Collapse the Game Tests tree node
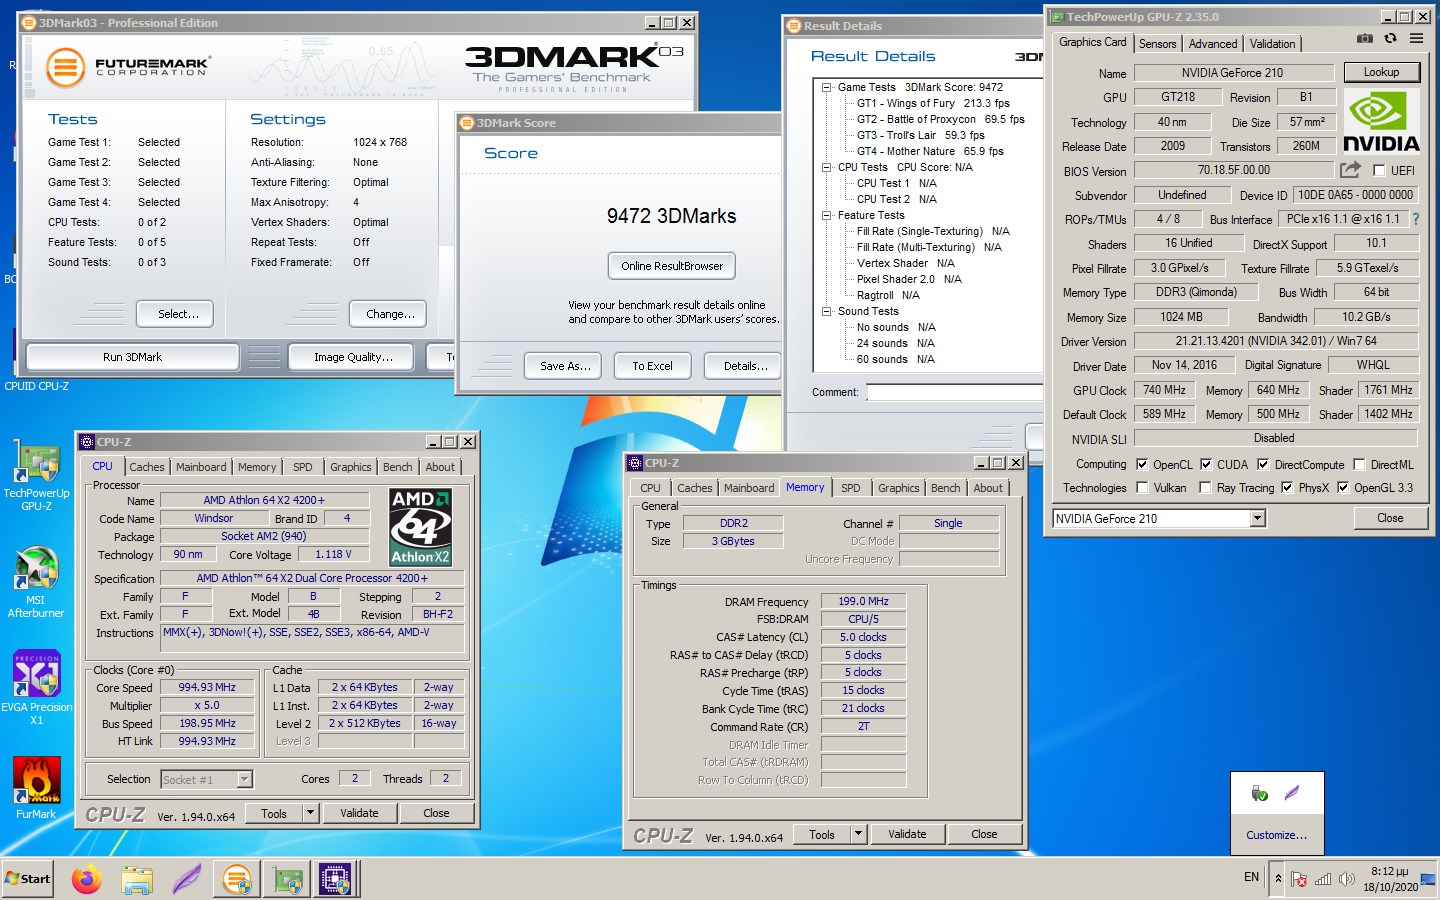Screen dimensions: 1440x900 pos(827,87)
